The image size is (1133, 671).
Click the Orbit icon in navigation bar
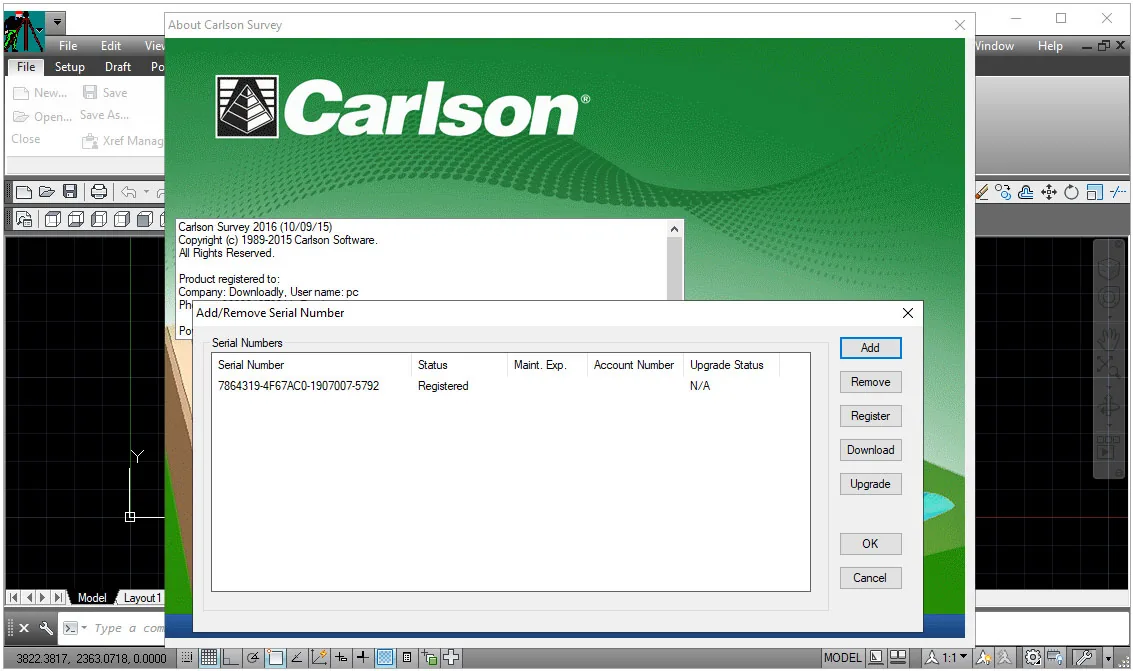point(1108,406)
